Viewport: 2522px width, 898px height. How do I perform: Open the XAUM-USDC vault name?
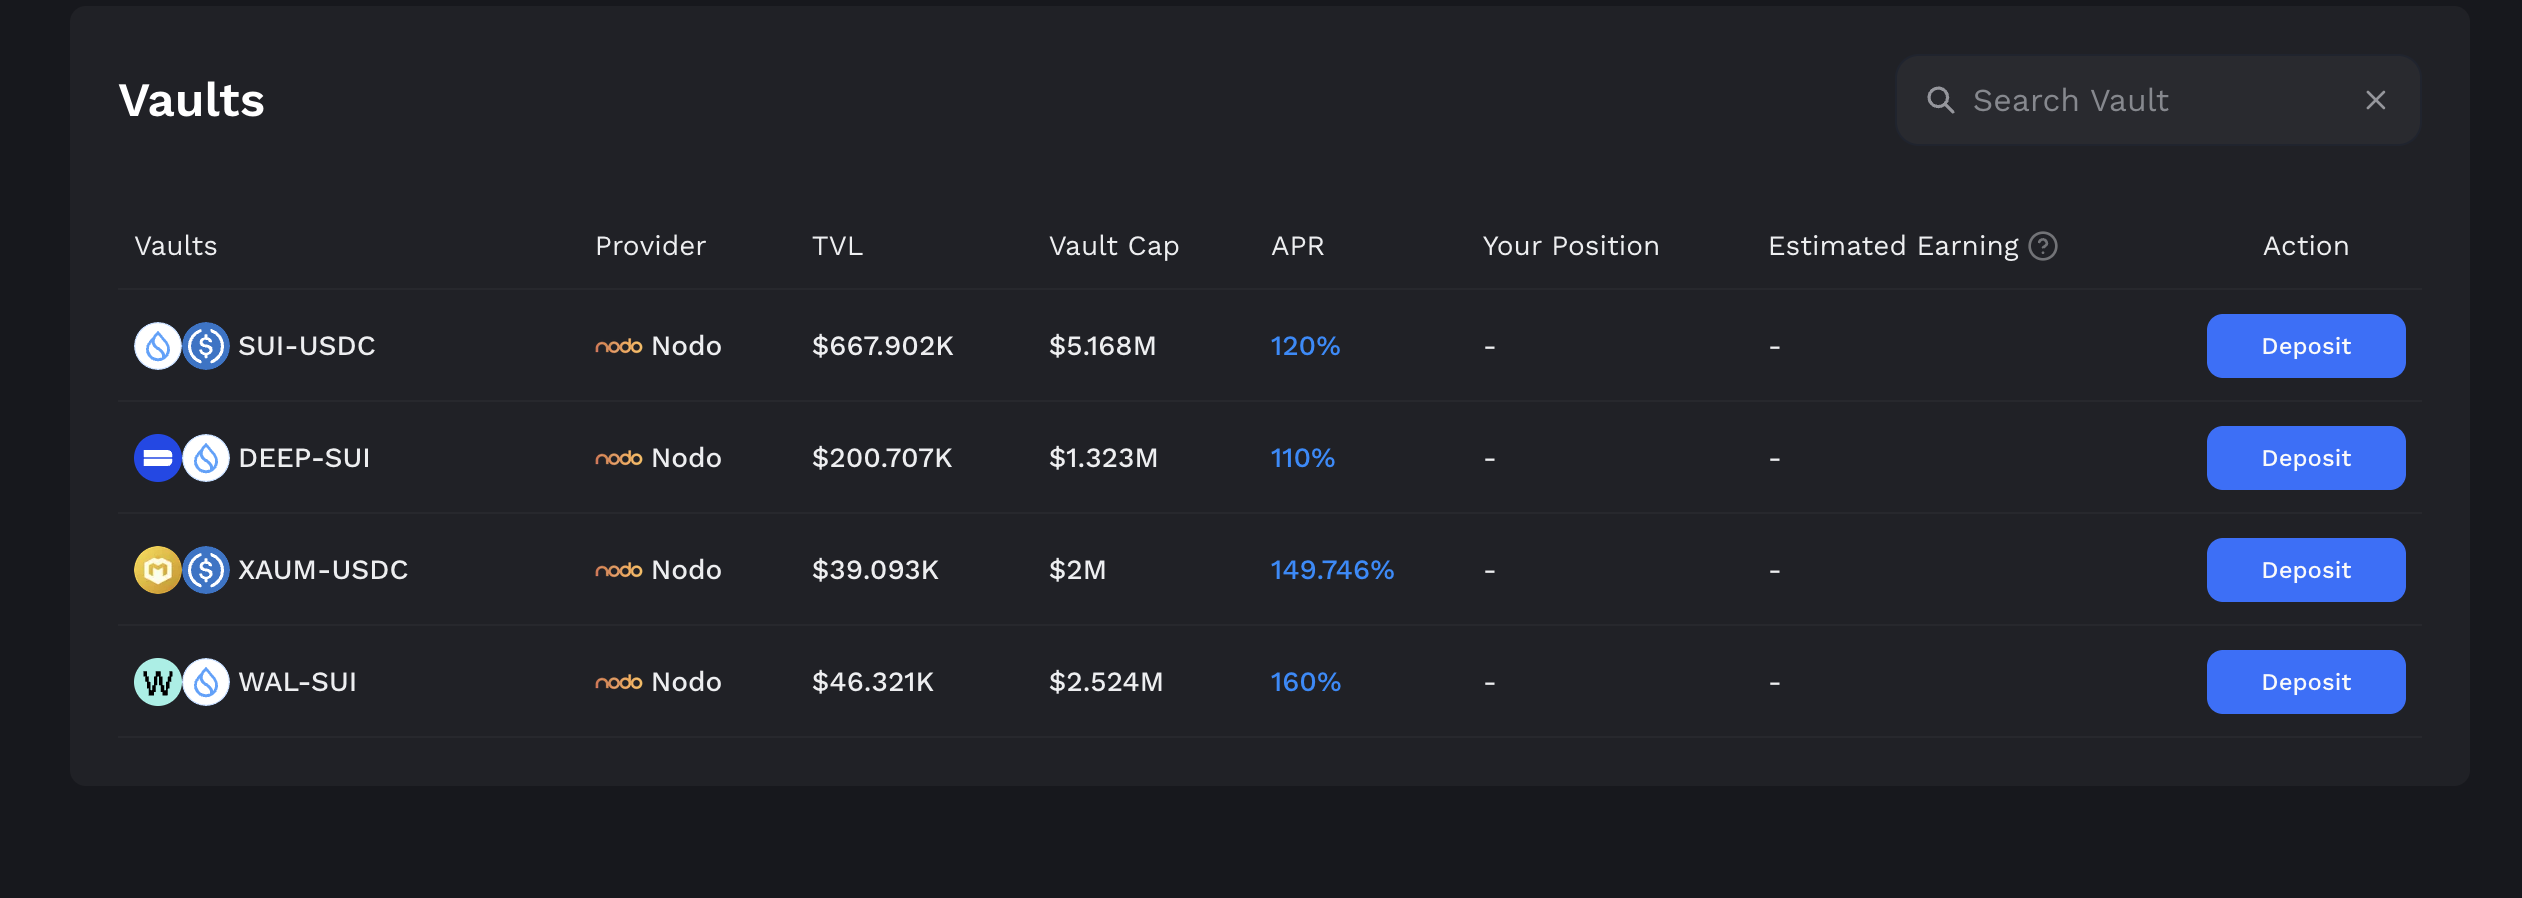(322, 570)
